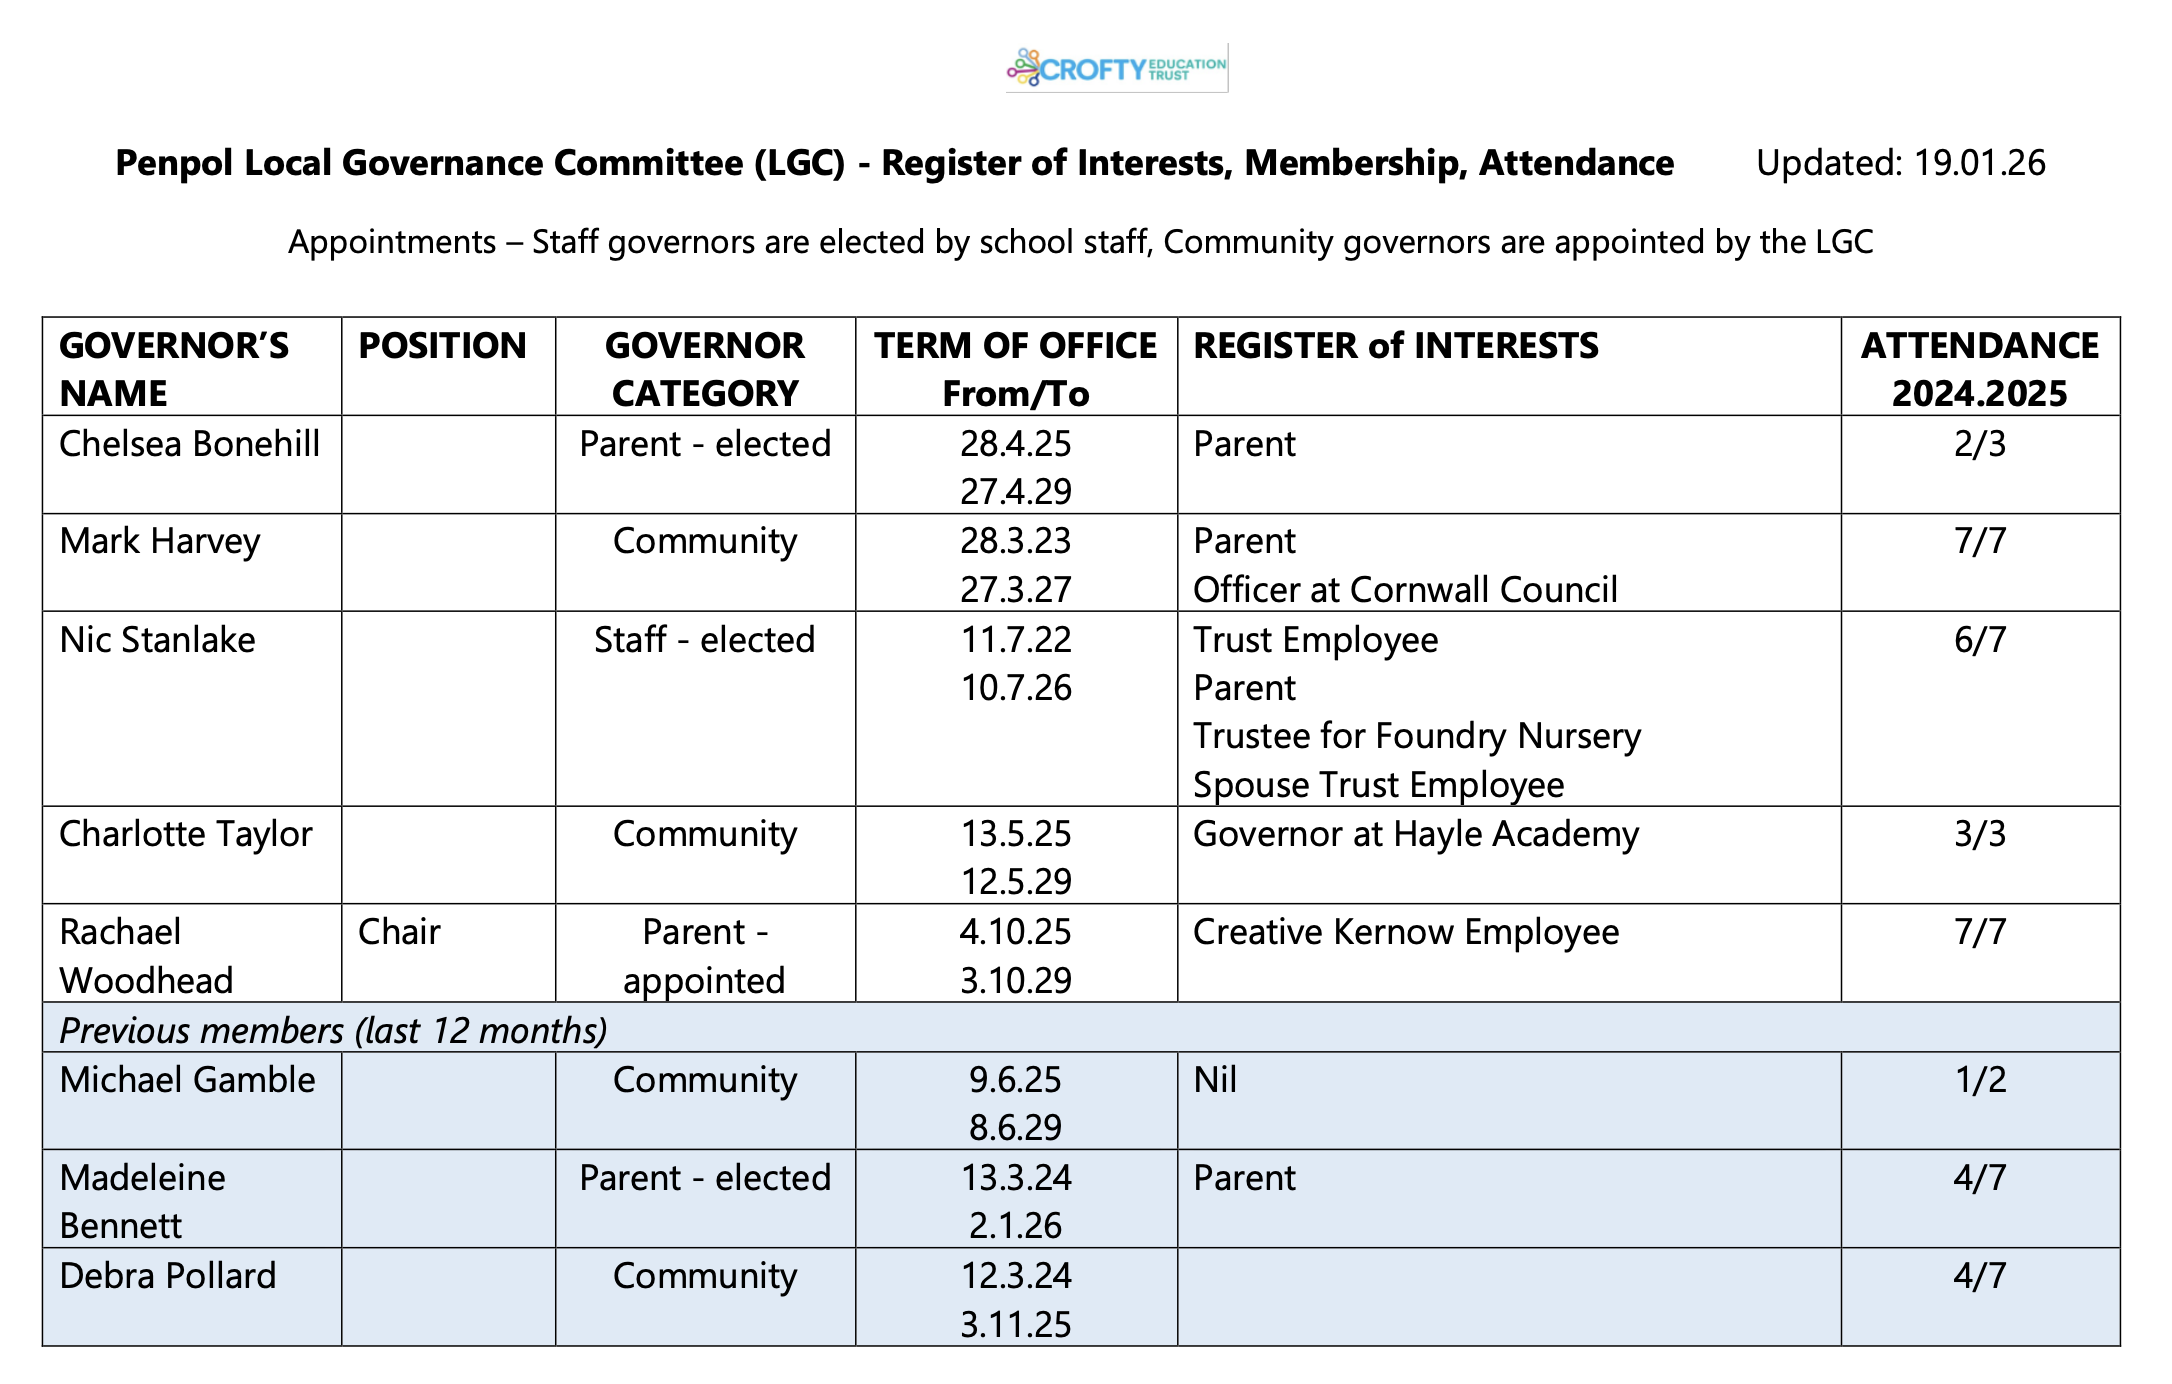Select the 'GOVERNOR'S NAME' column header
The height and width of the screenshot is (1384, 2172).
pyautogui.click(x=174, y=368)
